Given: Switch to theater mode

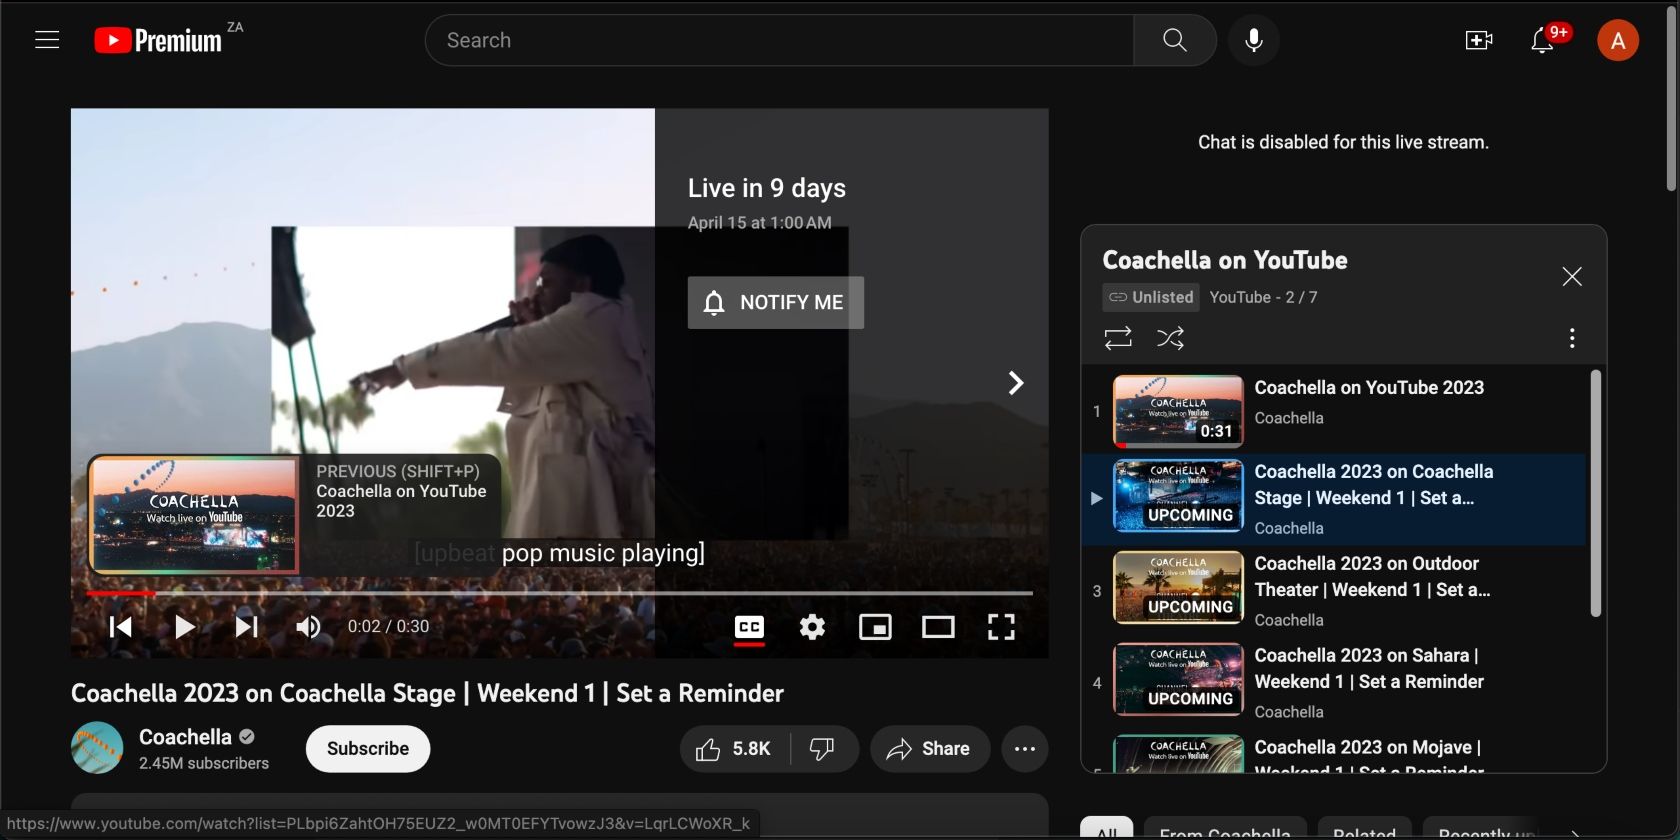Looking at the screenshot, I should click(x=938, y=627).
